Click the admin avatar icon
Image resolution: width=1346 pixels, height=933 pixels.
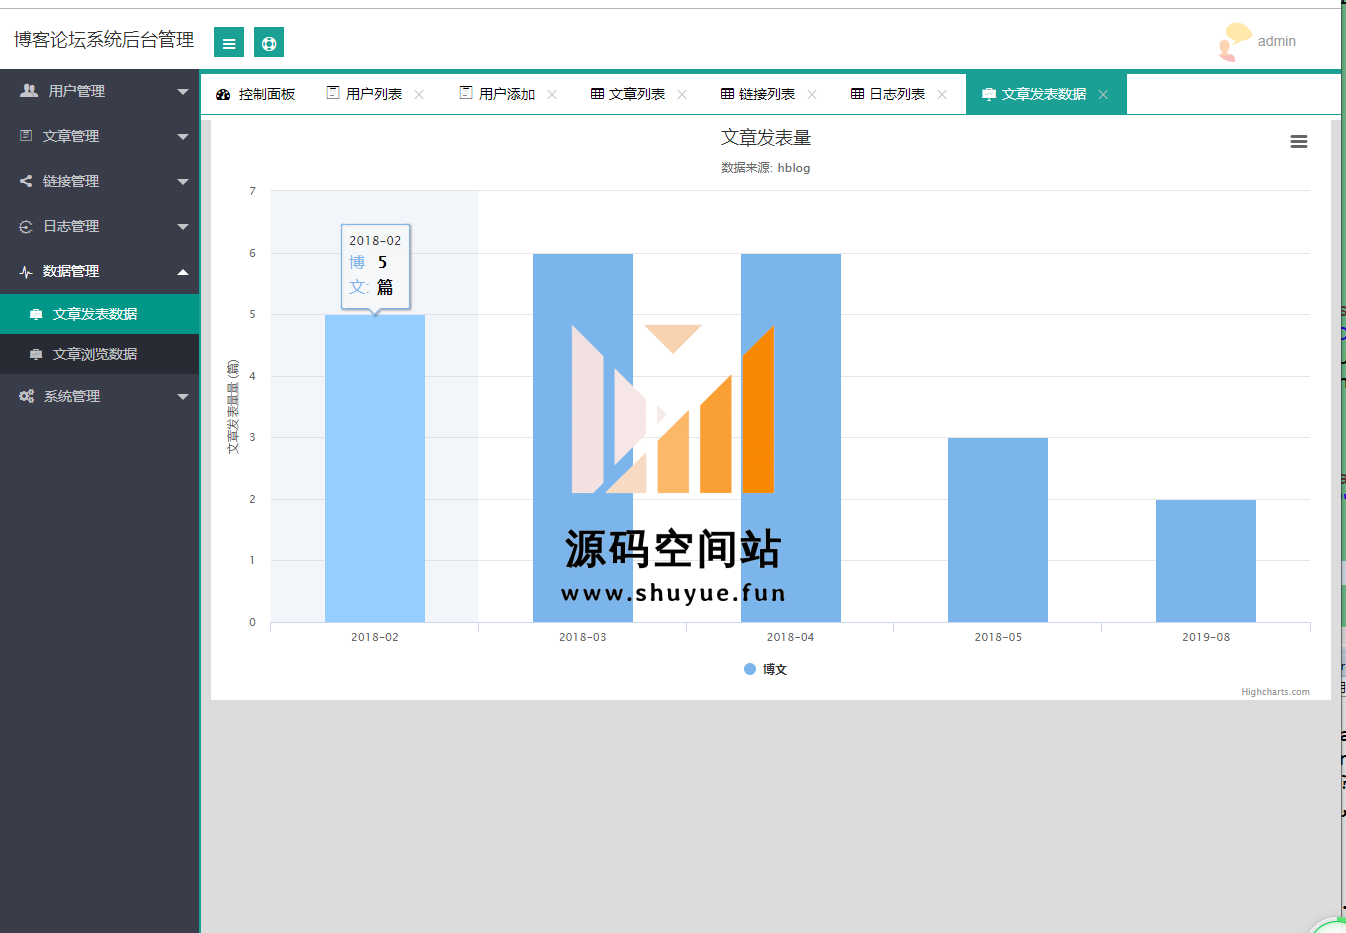pos(1234,42)
